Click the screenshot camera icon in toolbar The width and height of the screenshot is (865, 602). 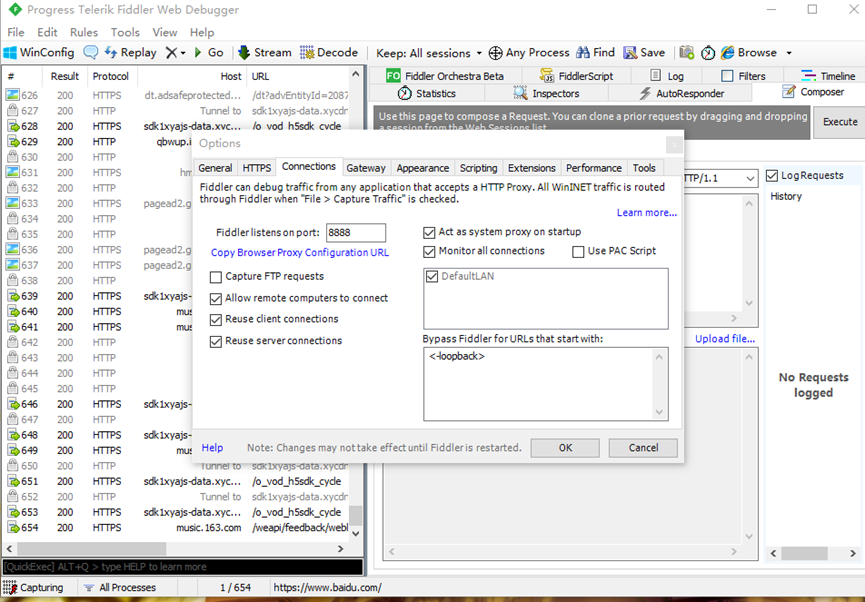click(686, 52)
